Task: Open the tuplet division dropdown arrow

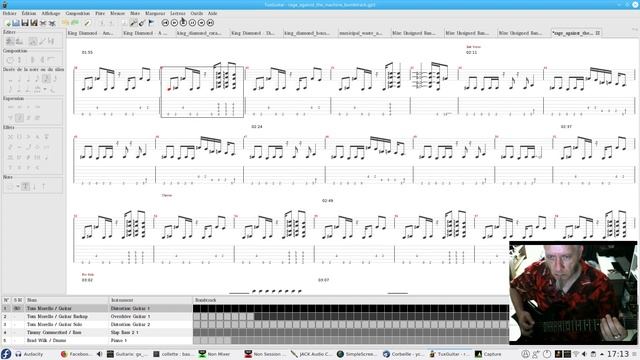Action: [44, 89]
